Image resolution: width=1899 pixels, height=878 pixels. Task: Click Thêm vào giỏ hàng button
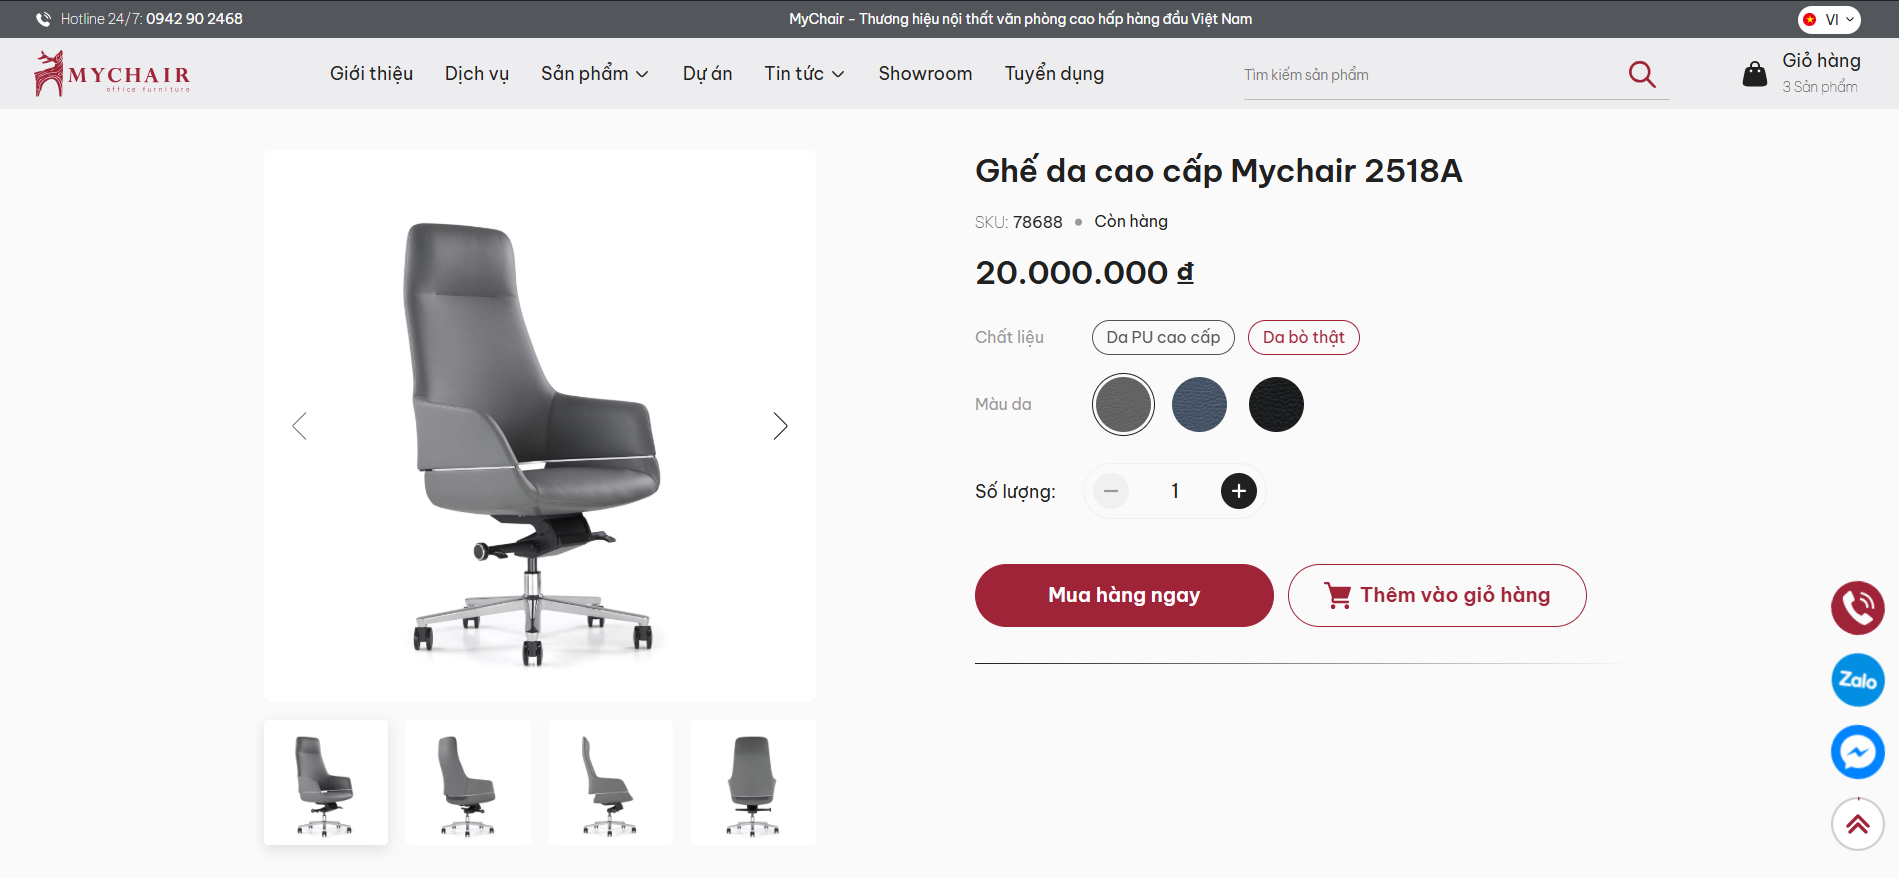pyautogui.click(x=1437, y=596)
